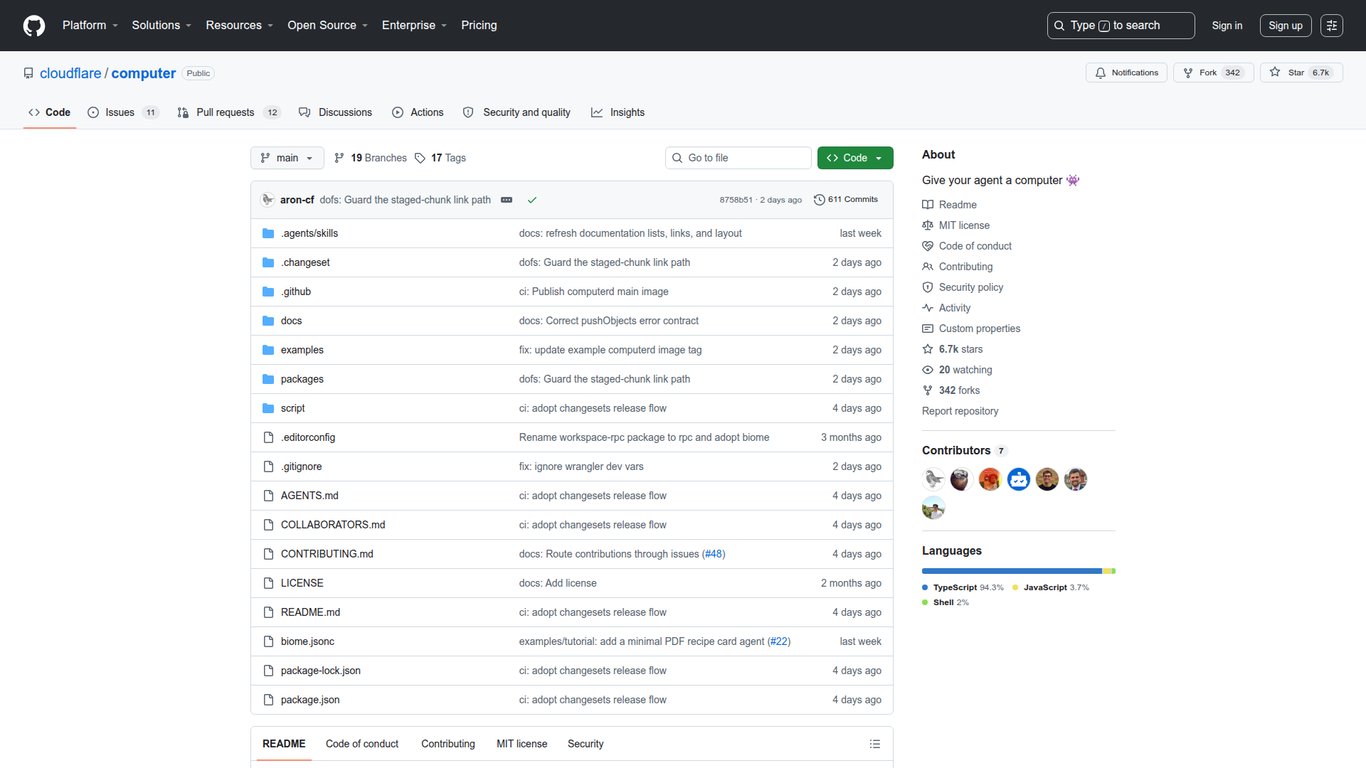
Task: Open the Security policy link in About
Action: [962, 287]
